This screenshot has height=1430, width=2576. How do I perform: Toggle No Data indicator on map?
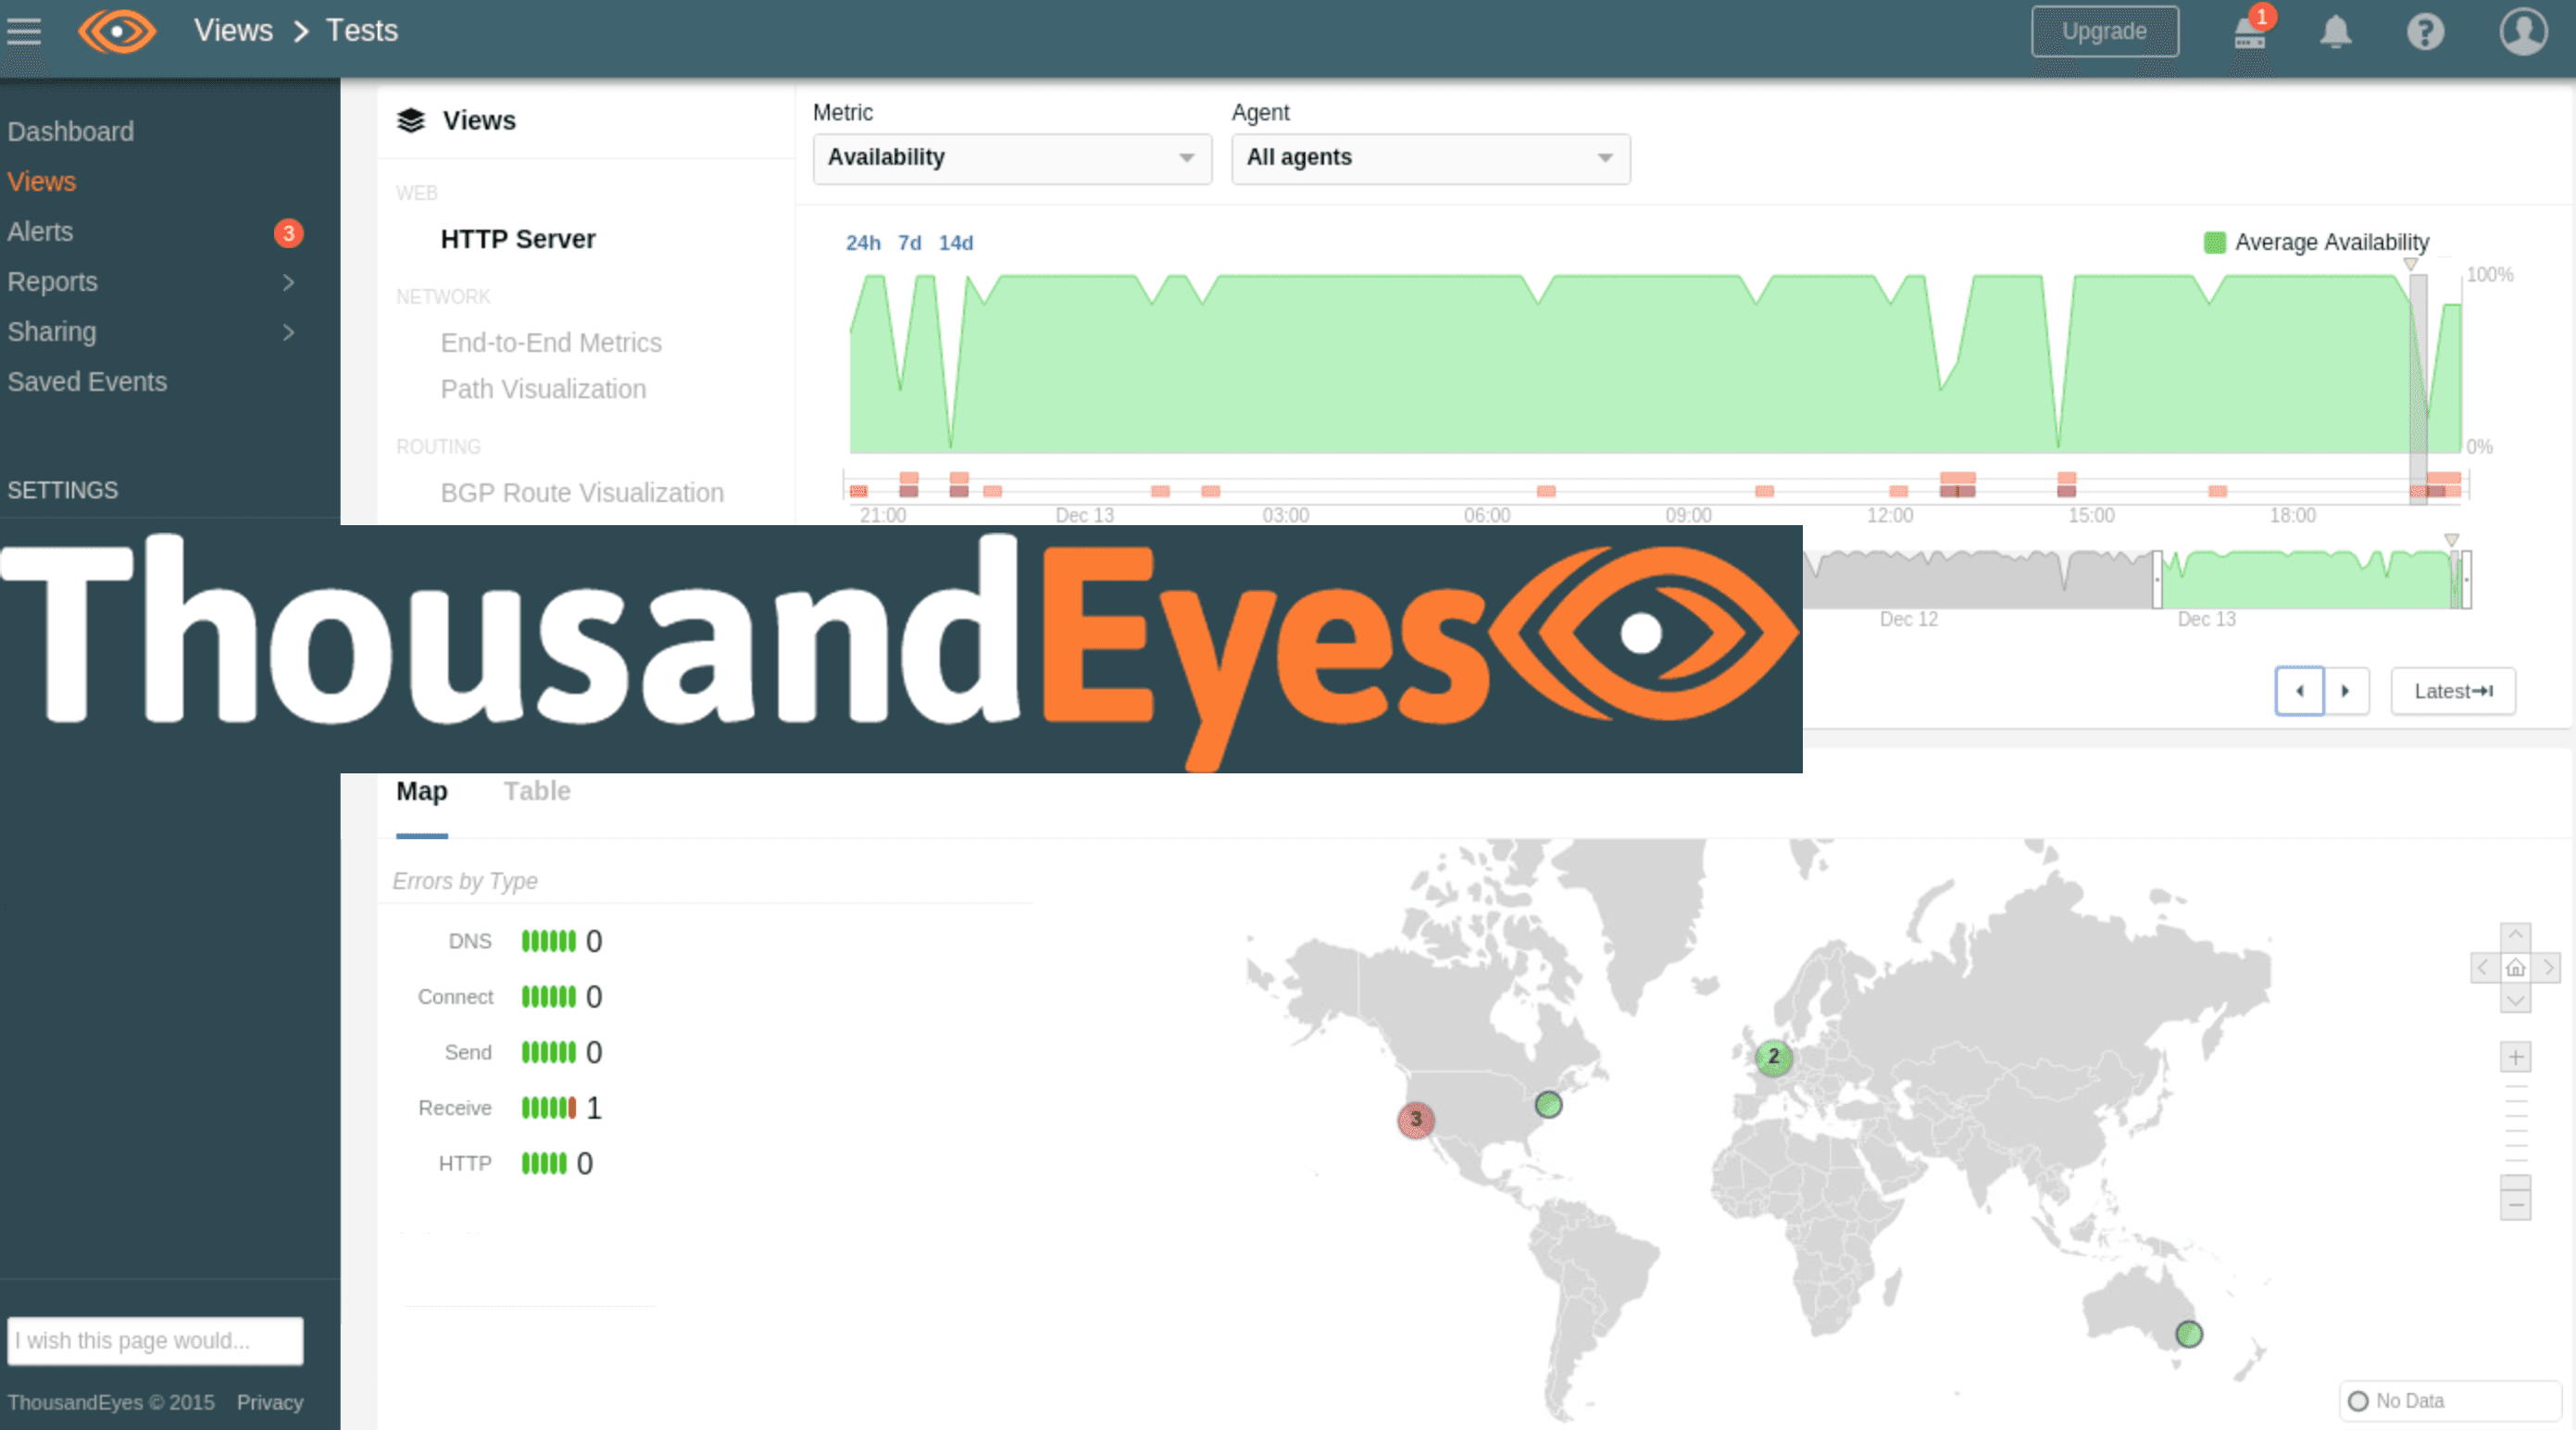[x=2358, y=1401]
